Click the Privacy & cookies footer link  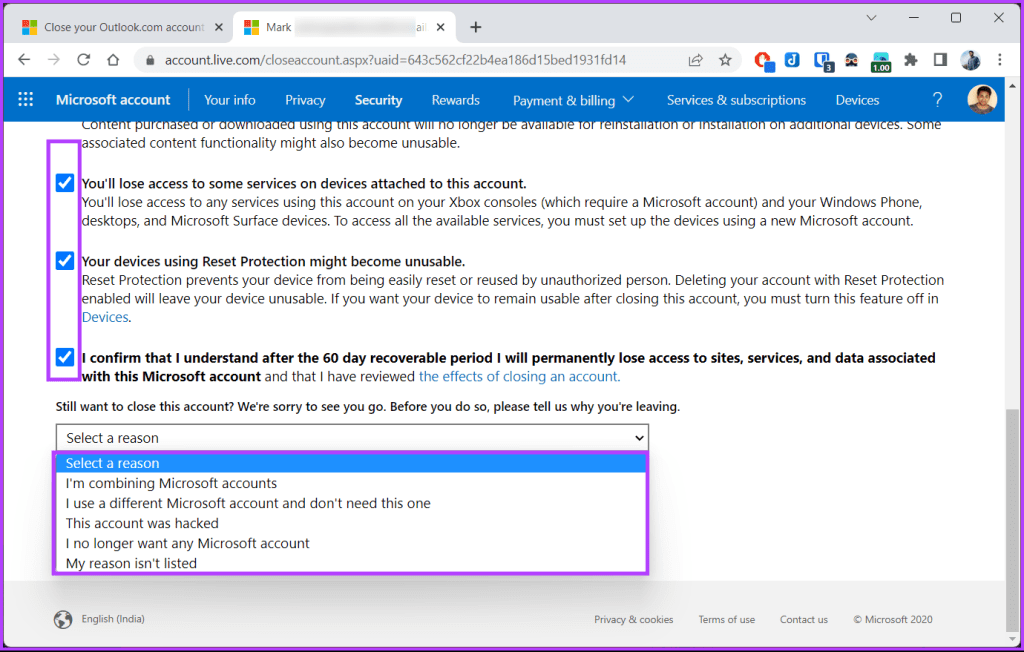633,619
